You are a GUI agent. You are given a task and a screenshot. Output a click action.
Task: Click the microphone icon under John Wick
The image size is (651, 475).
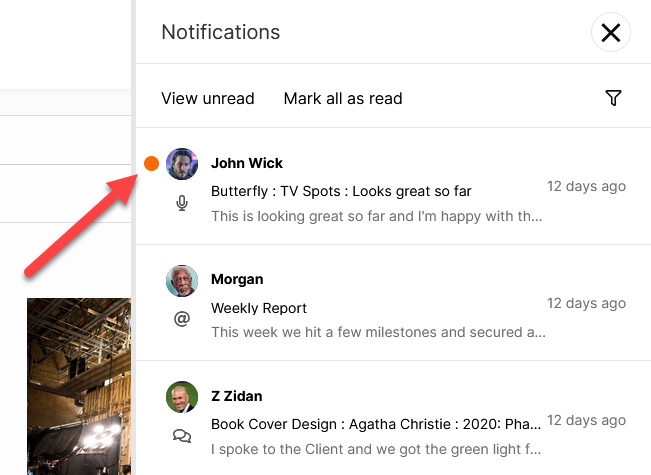pyautogui.click(x=182, y=203)
